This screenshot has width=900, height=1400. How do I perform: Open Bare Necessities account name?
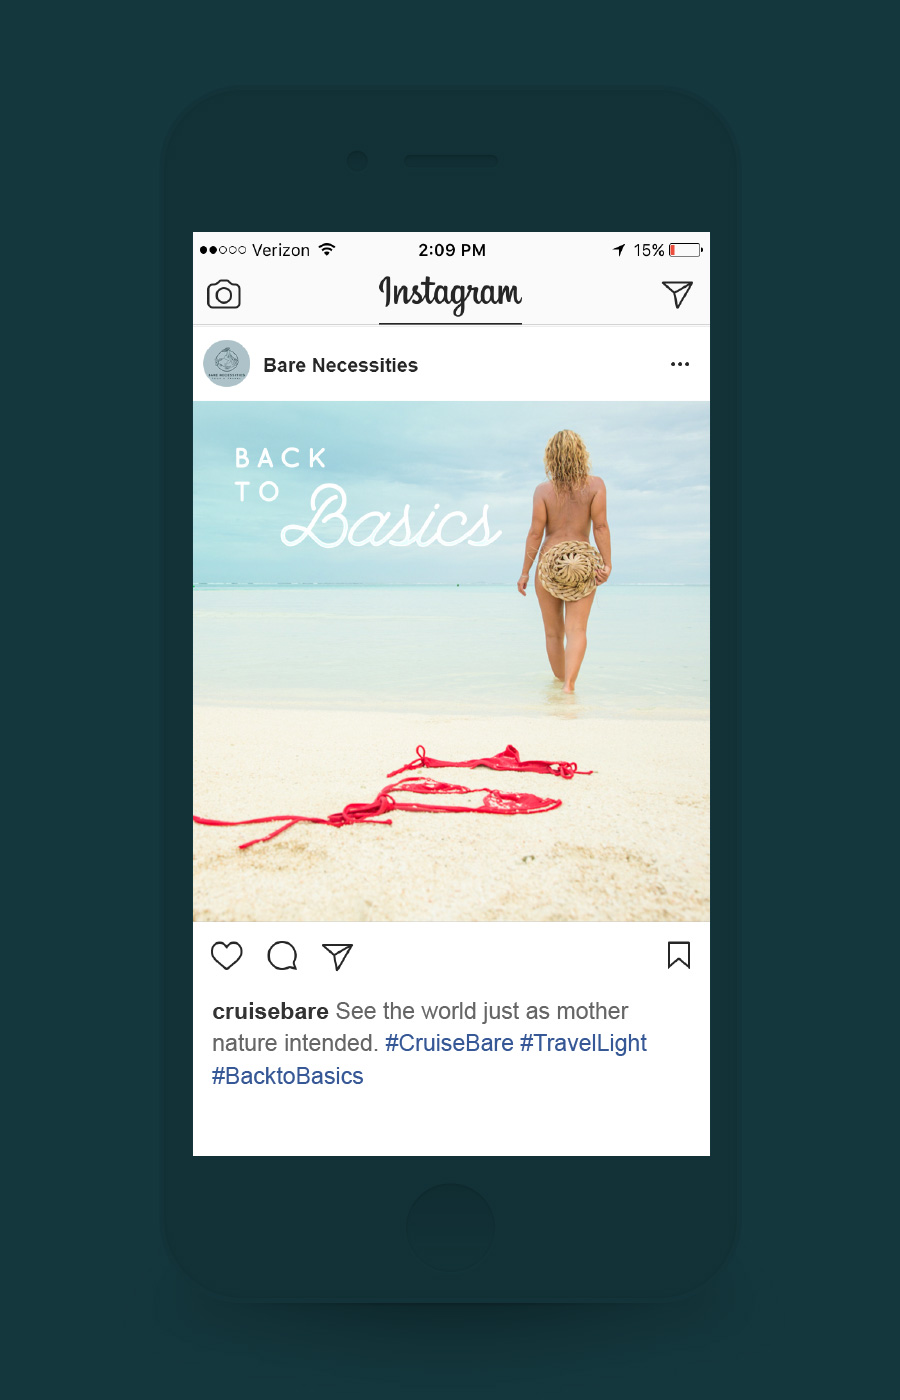(340, 365)
